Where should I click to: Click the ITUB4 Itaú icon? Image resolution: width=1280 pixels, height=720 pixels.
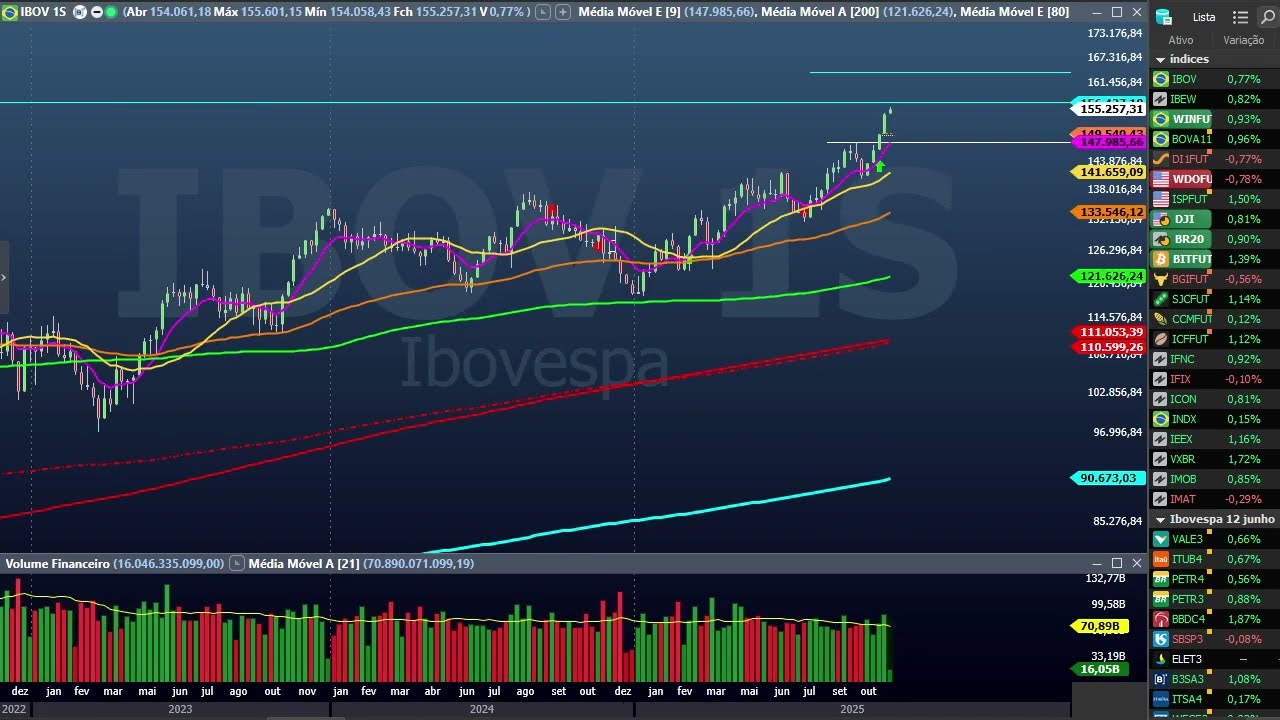click(x=1161, y=559)
